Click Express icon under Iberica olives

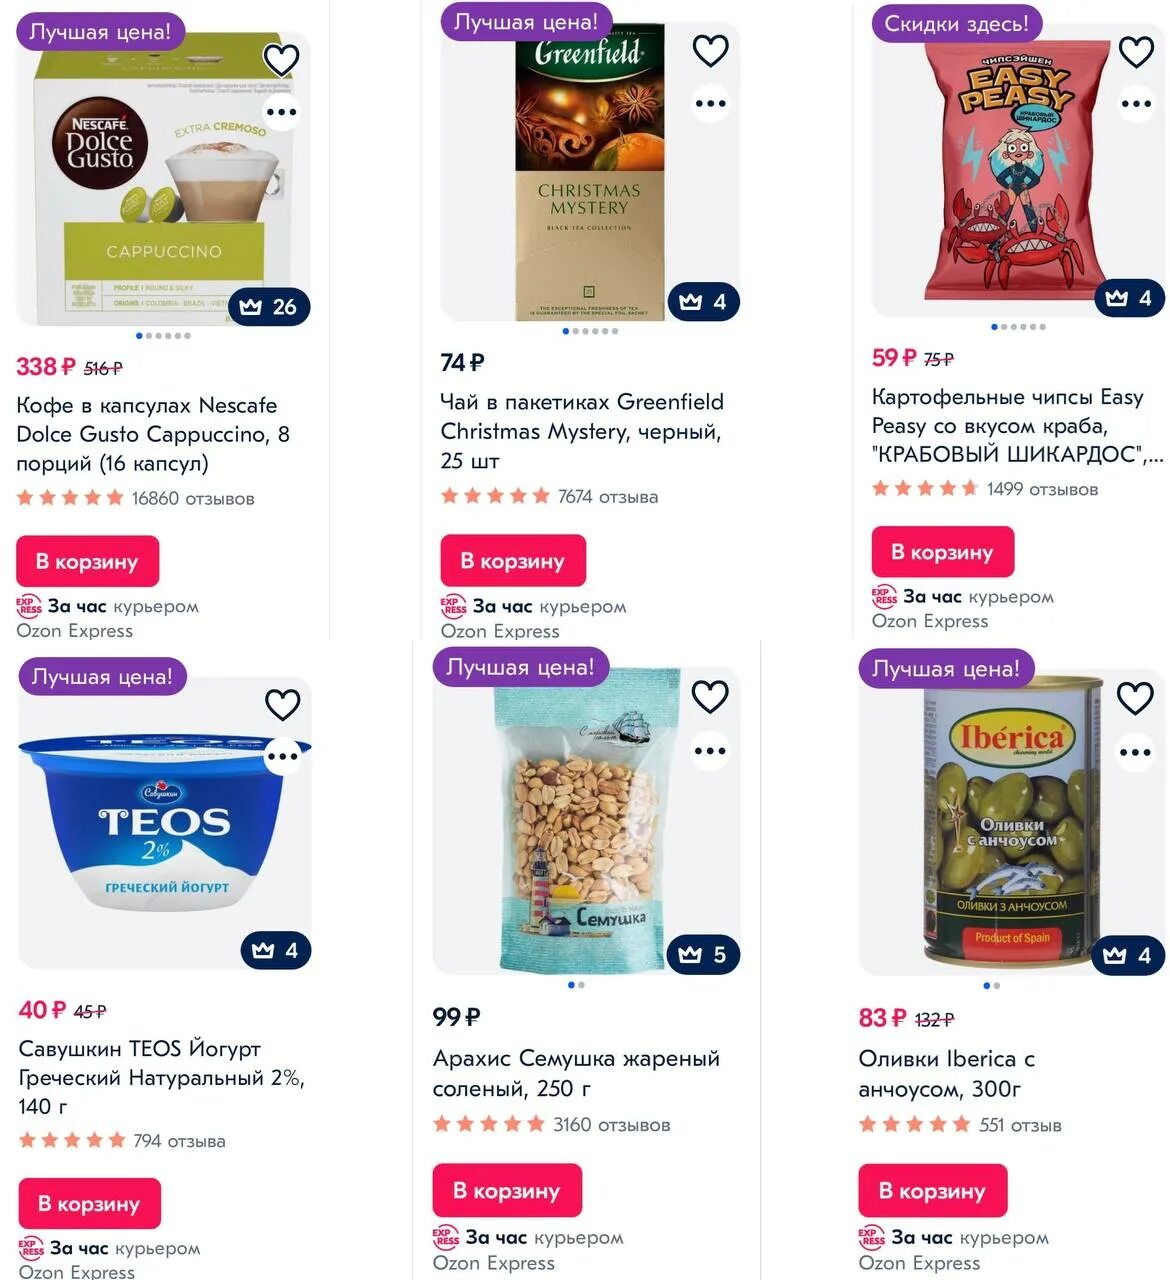pyautogui.click(x=872, y=1237)
